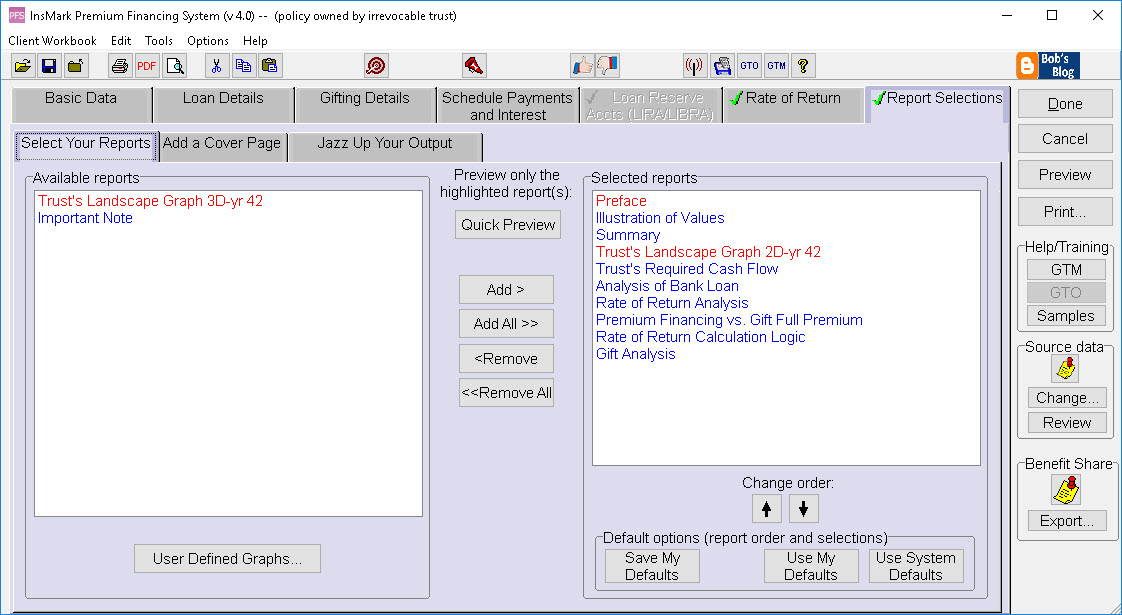The width and height of the screenshot is (1122, 615).
Task: Save the workbook with the disk icon
Action: pos(48,64)
